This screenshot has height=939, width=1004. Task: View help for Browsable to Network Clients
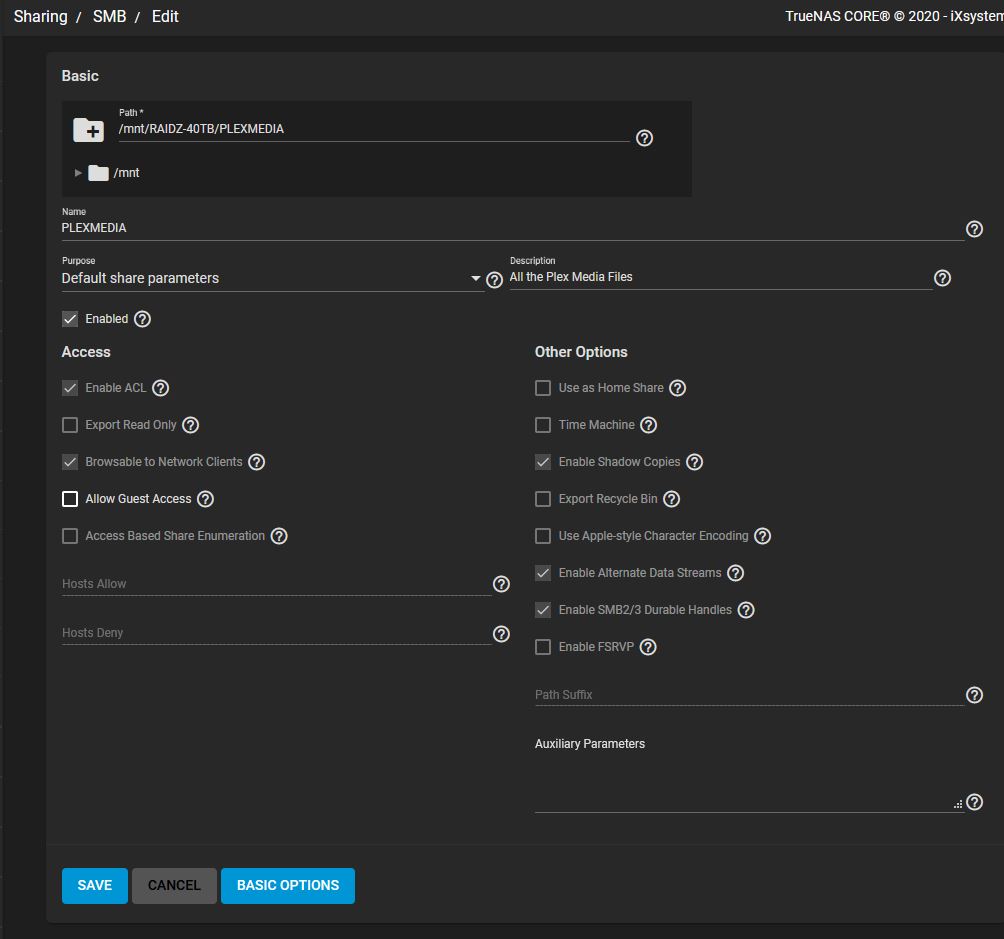[x=257, y=462]
